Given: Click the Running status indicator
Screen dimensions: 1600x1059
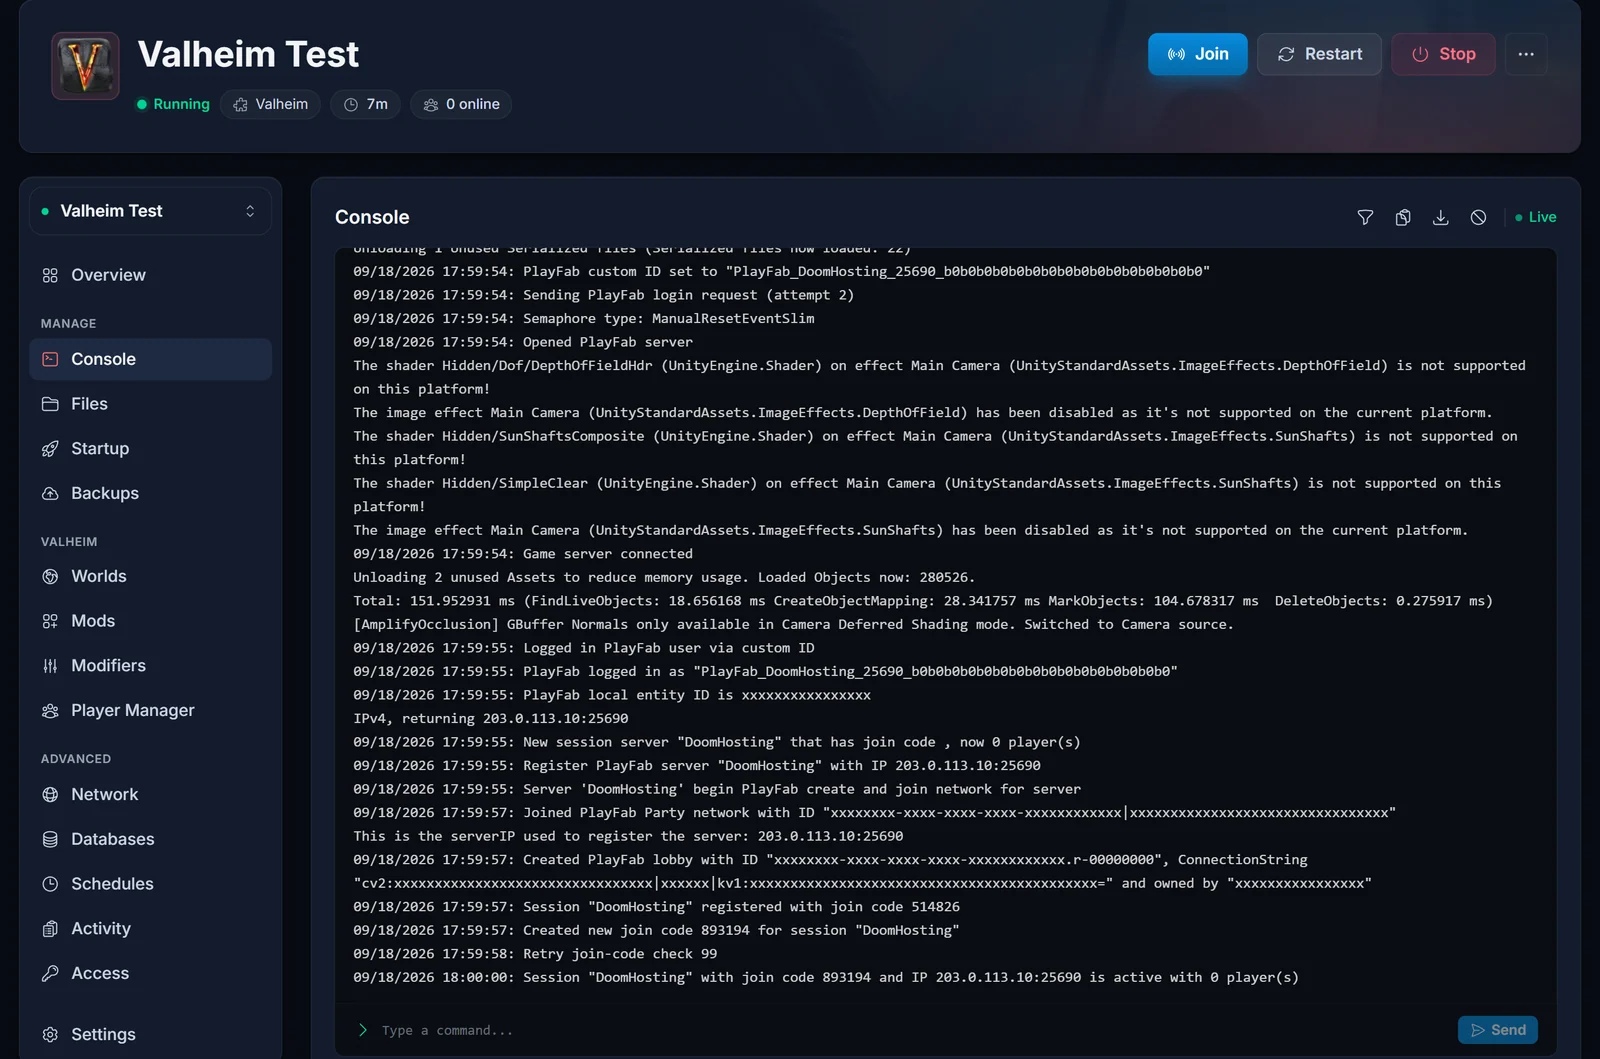Looking at the screenshot, I should (173, 104).
